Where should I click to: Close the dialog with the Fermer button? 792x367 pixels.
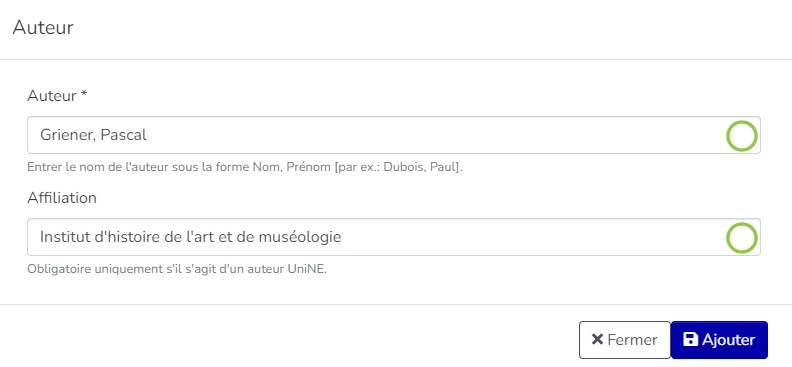pos(624,340)
